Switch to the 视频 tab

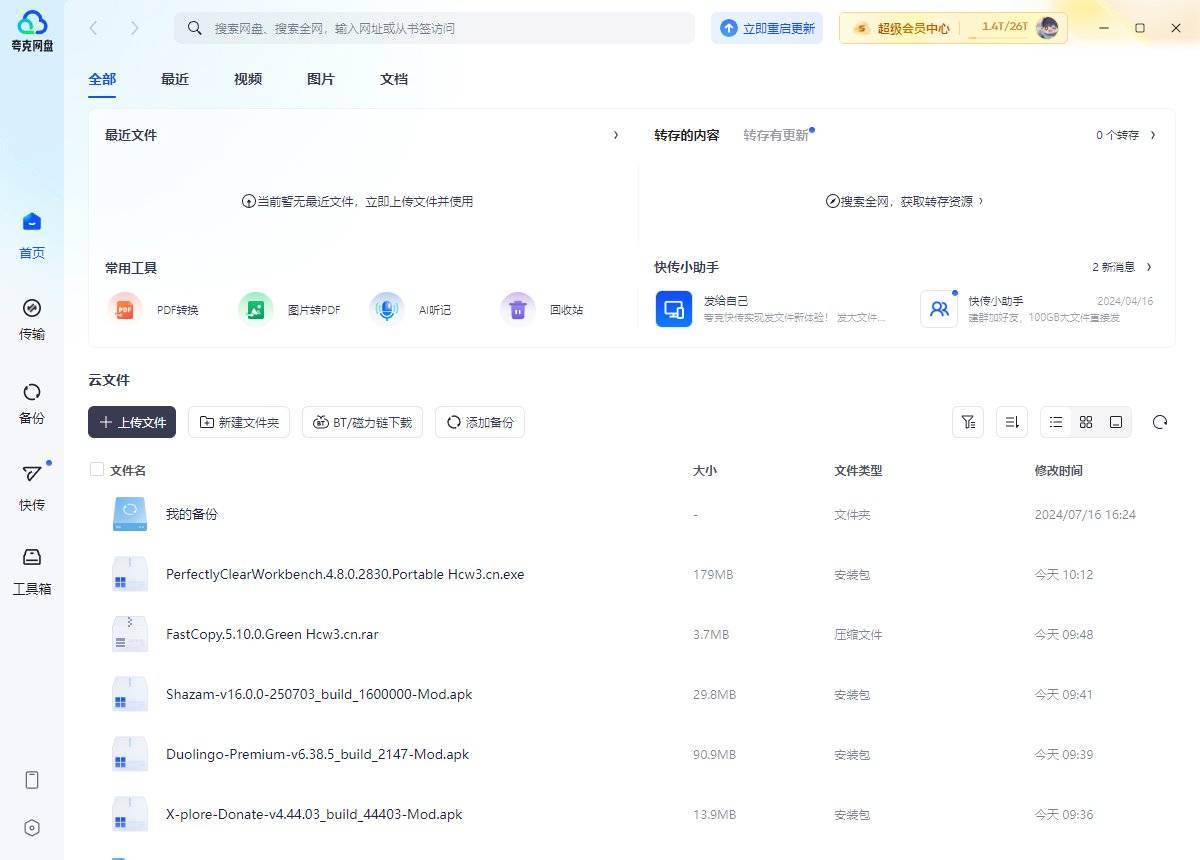[x=248, y=79]
